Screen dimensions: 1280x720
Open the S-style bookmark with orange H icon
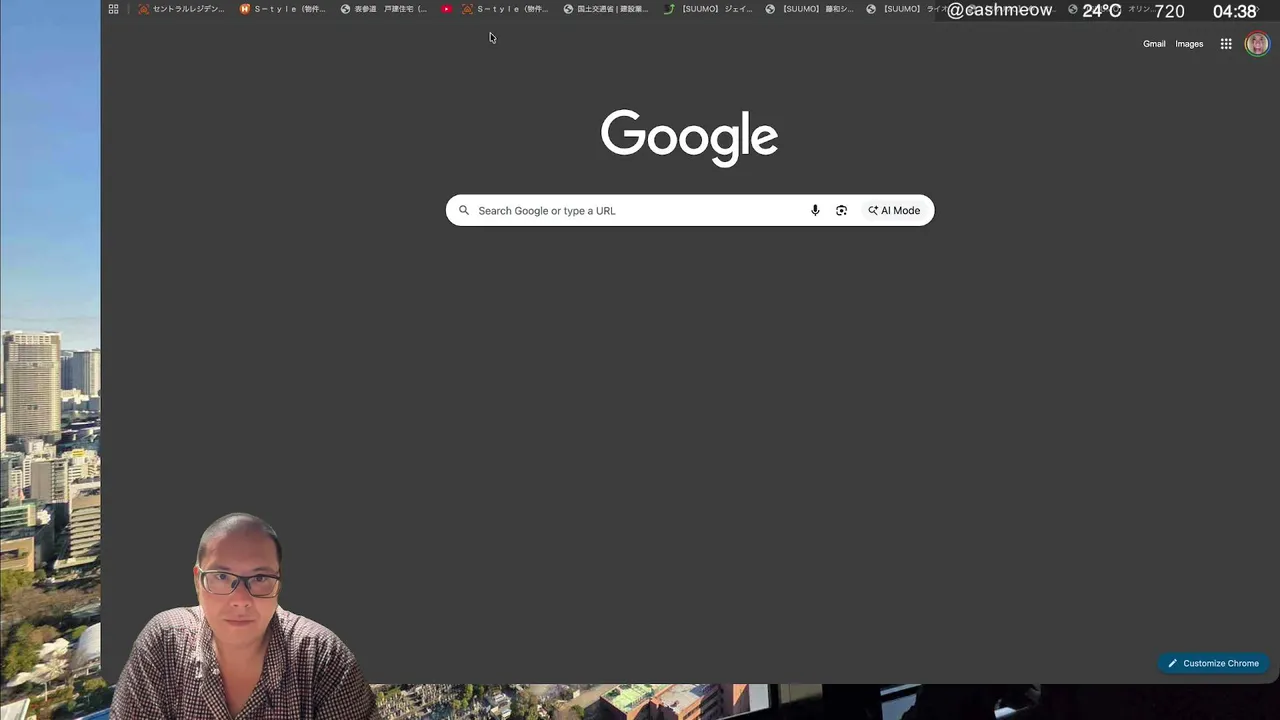click(x=283, y=9)
